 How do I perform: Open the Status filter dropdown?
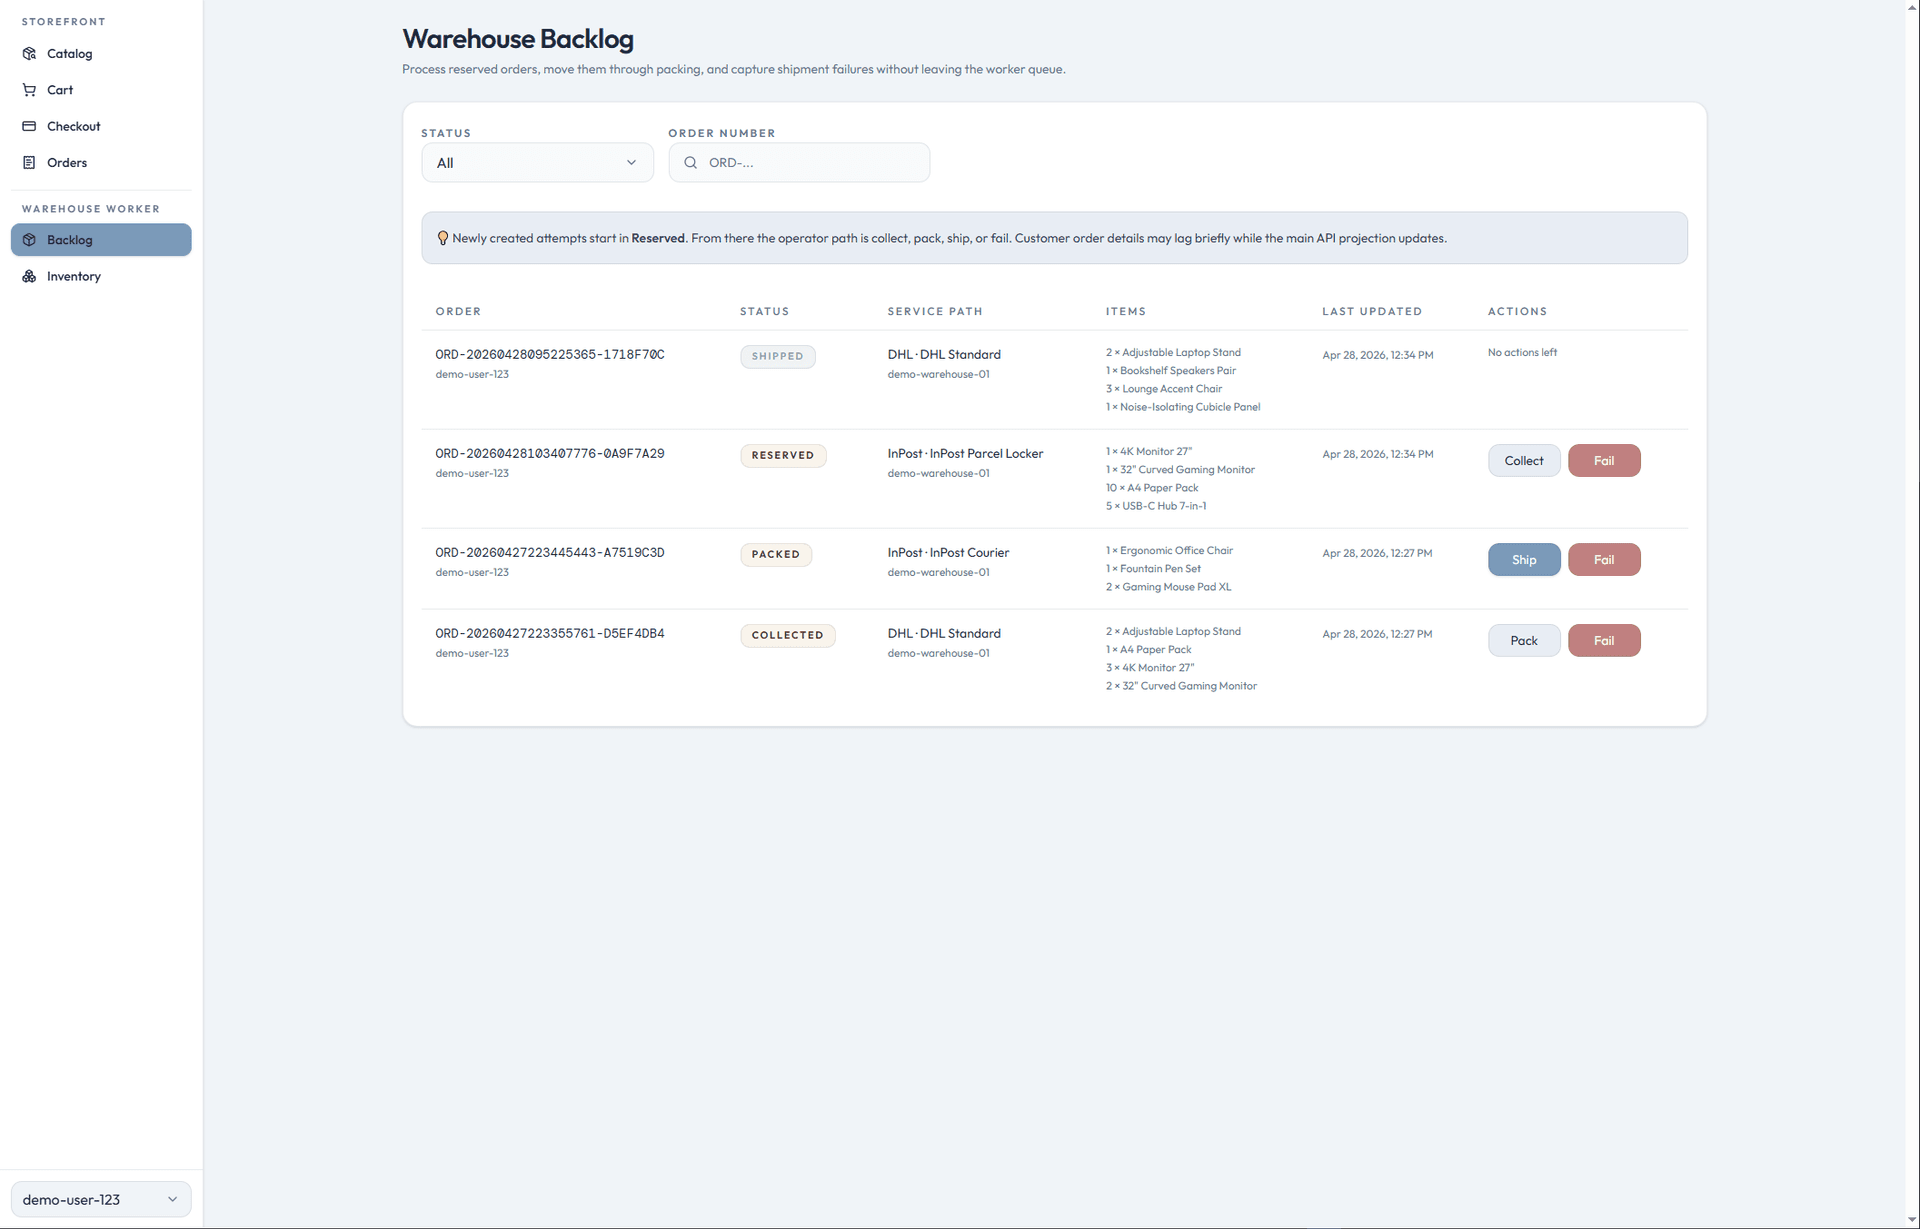(x=537, y=162)
